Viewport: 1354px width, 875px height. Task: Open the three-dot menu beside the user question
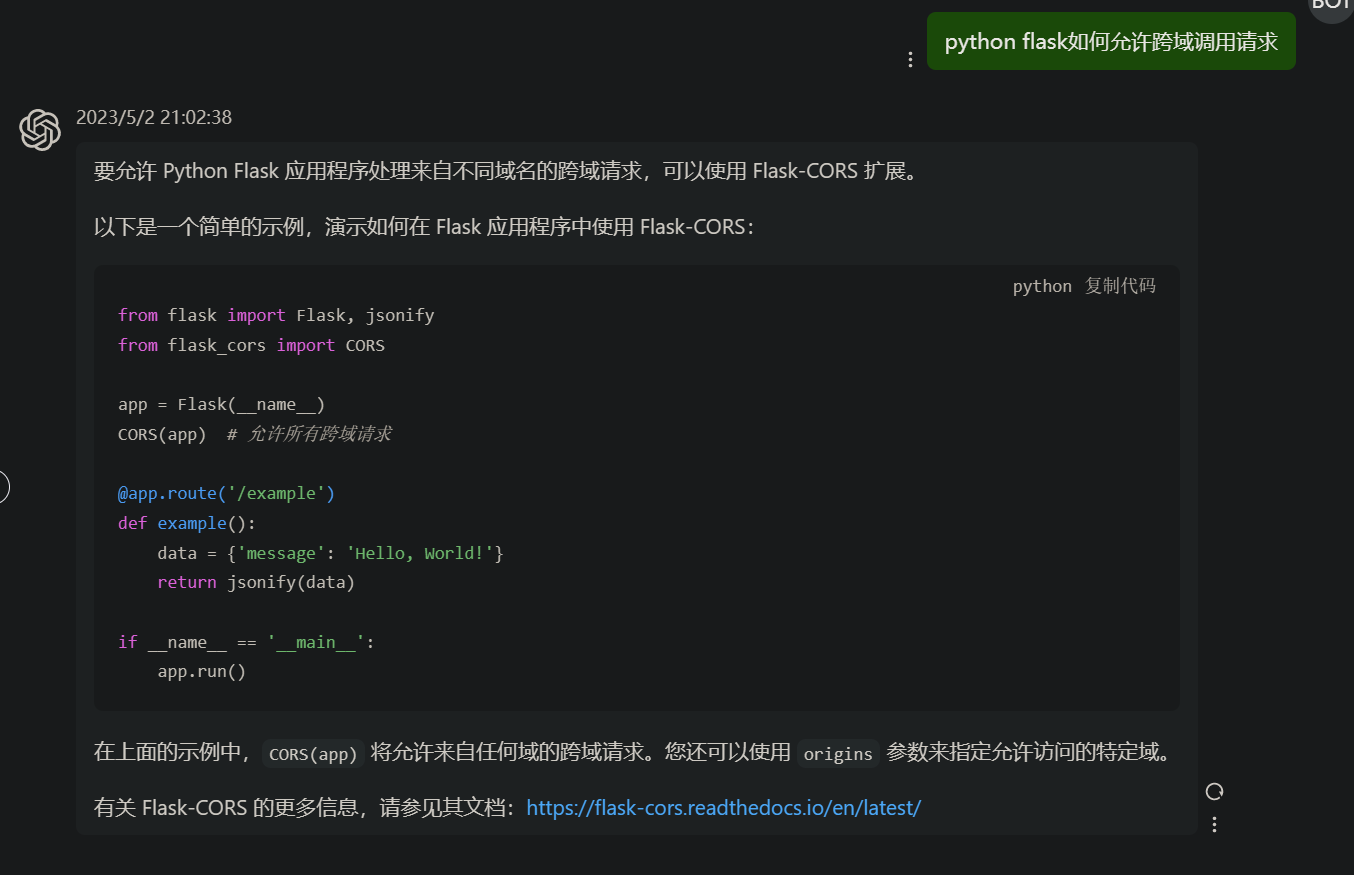(x=909, y=59)
